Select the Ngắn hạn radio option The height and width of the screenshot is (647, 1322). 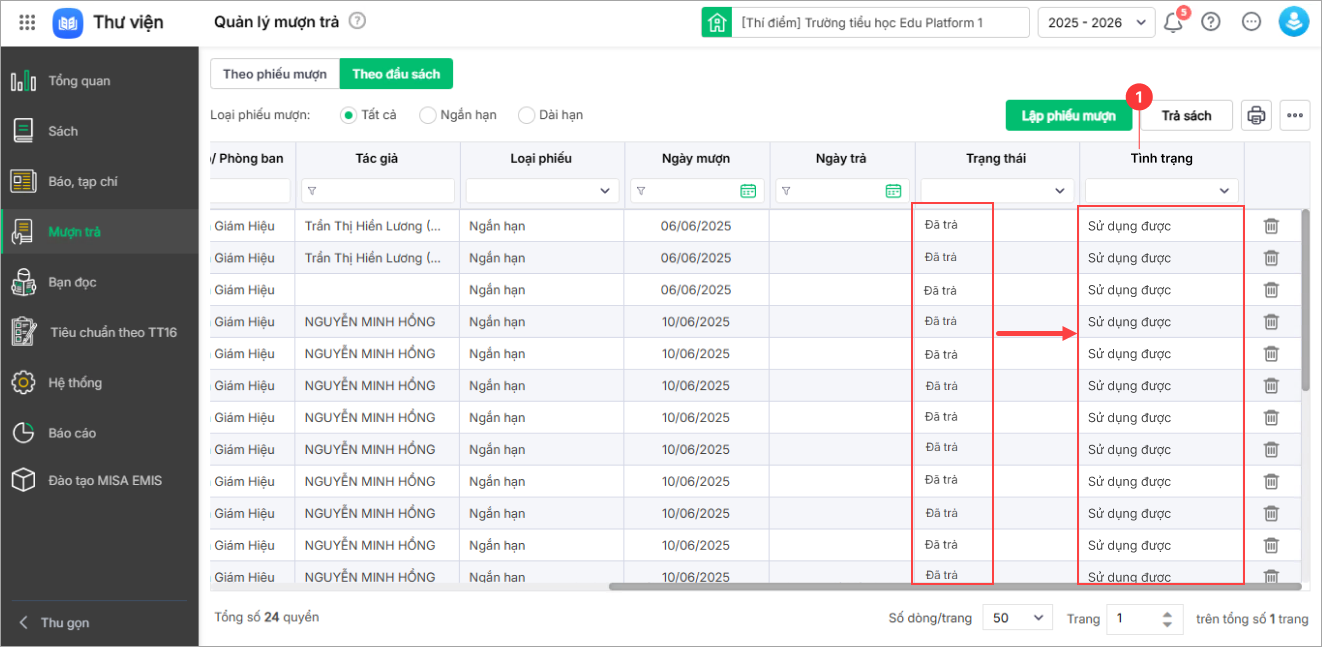[428, 115]
